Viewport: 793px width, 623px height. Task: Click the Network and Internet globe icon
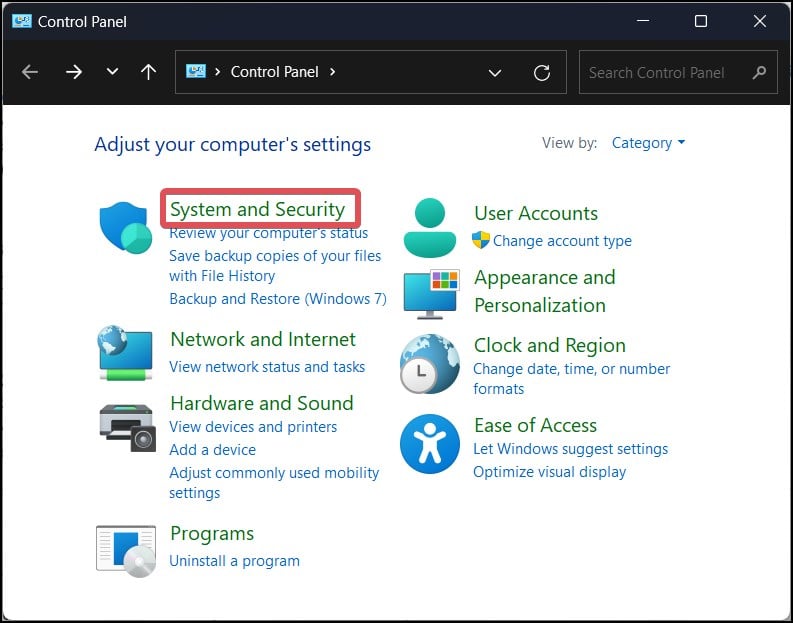126,353
